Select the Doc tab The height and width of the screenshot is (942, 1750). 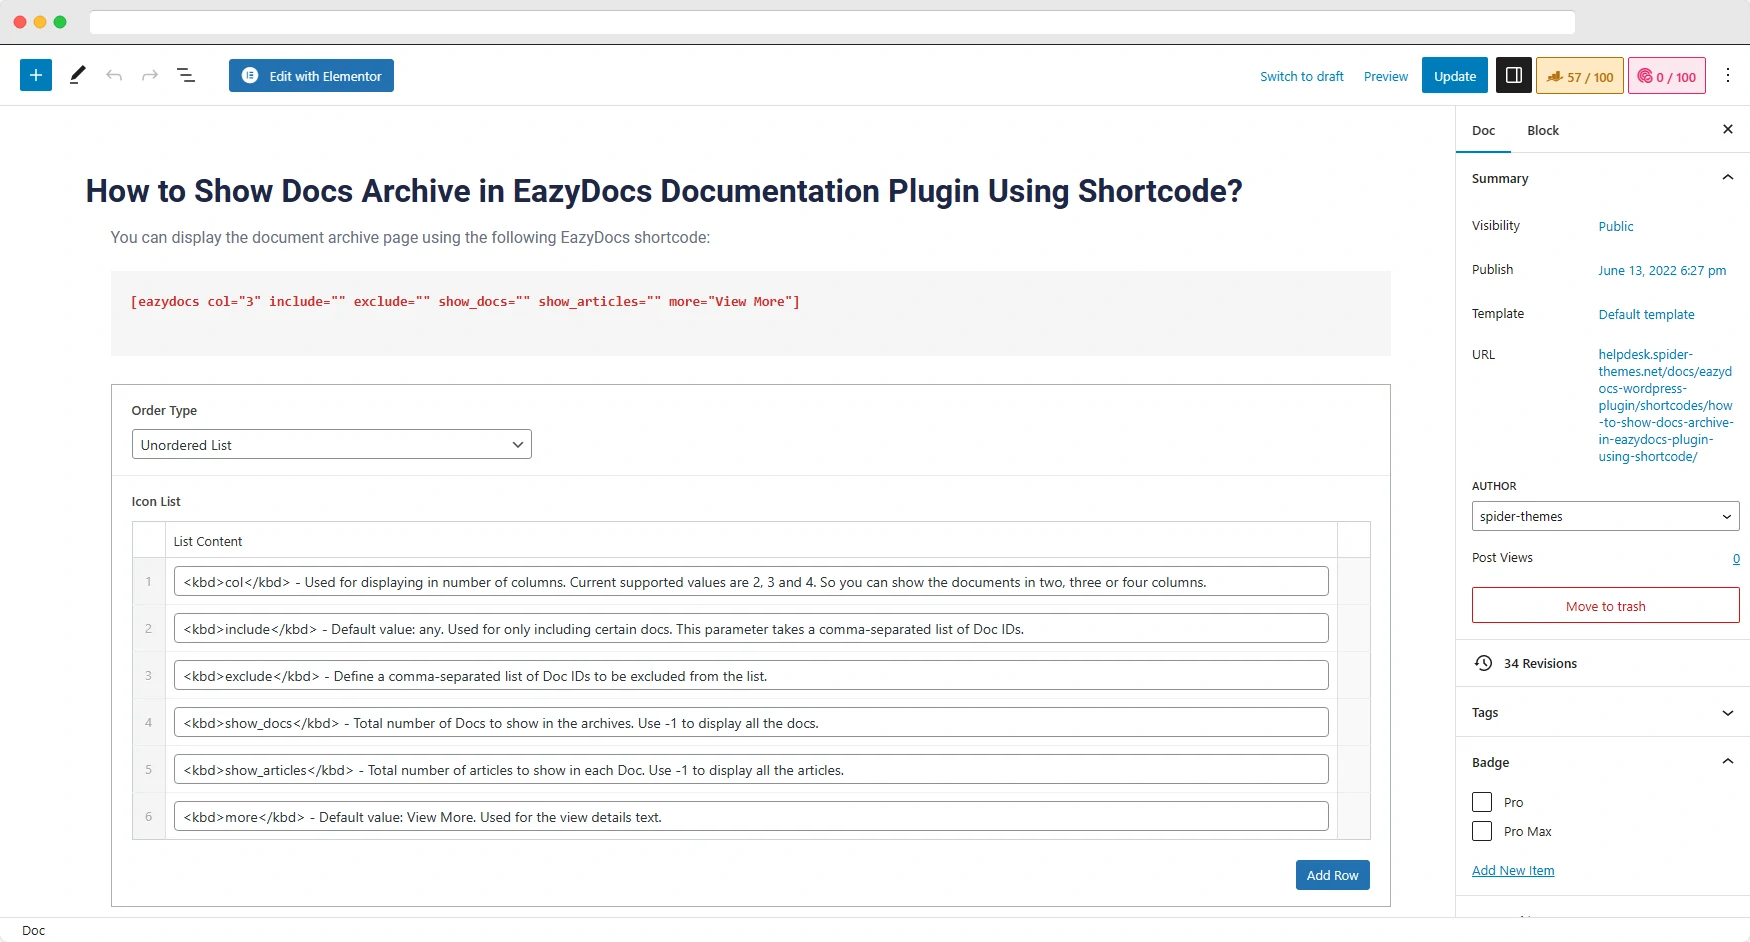point(1483,130)
